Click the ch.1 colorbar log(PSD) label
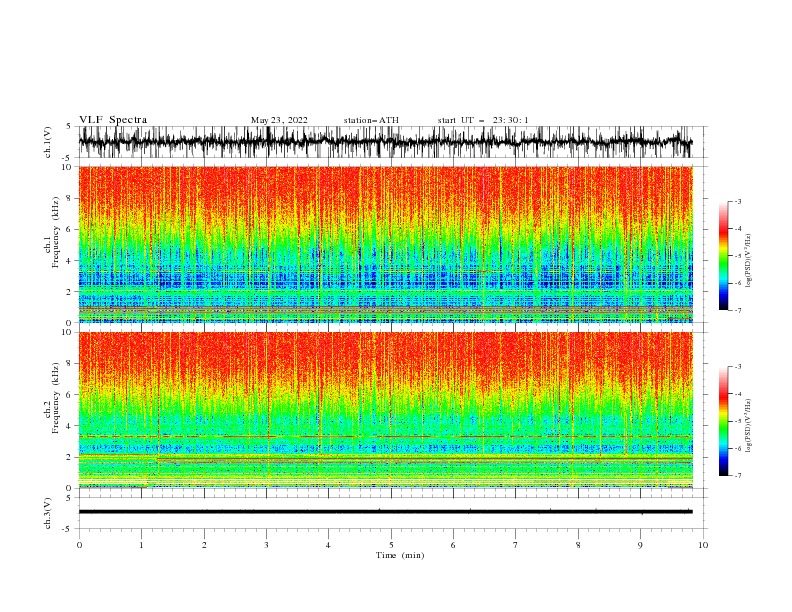 coord(748,261)
